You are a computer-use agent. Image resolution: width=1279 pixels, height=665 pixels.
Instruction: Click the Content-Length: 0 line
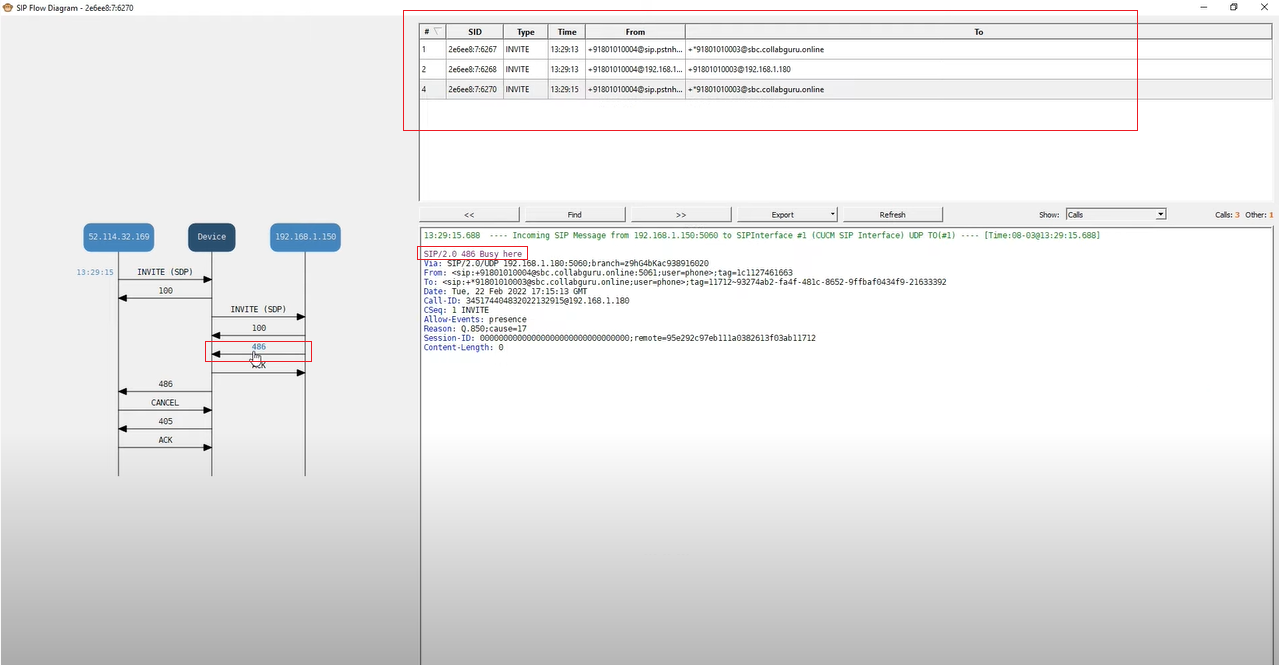pos(463,347)
